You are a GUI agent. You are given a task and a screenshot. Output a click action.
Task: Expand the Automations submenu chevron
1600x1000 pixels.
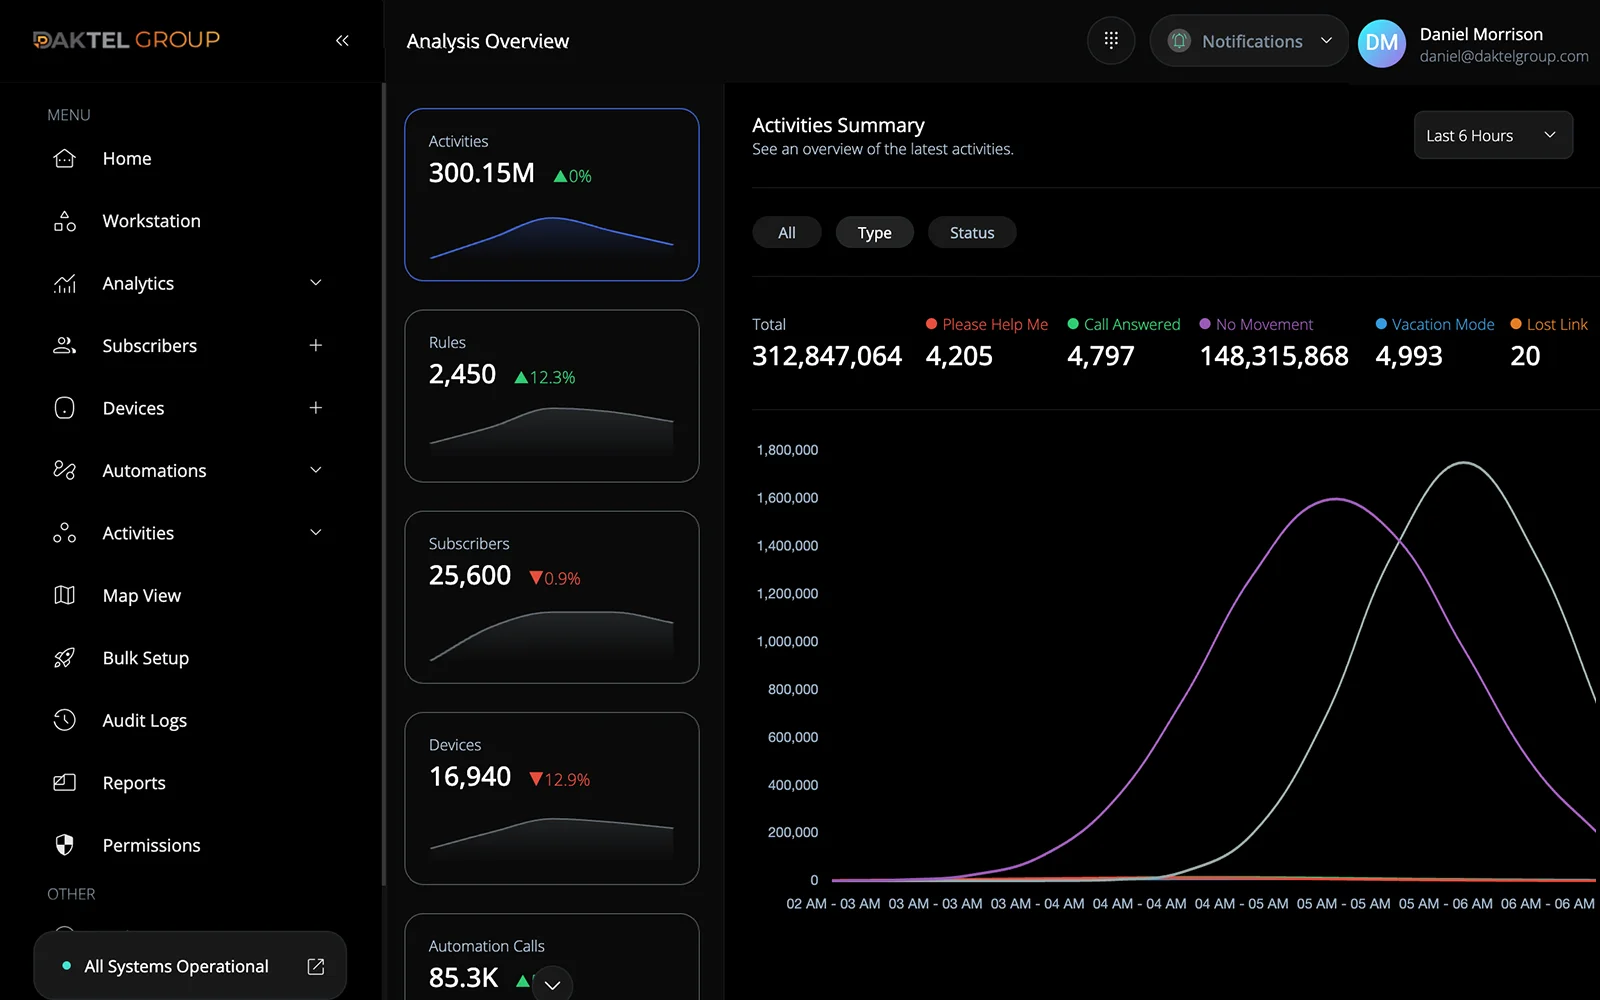click(316, 470)
